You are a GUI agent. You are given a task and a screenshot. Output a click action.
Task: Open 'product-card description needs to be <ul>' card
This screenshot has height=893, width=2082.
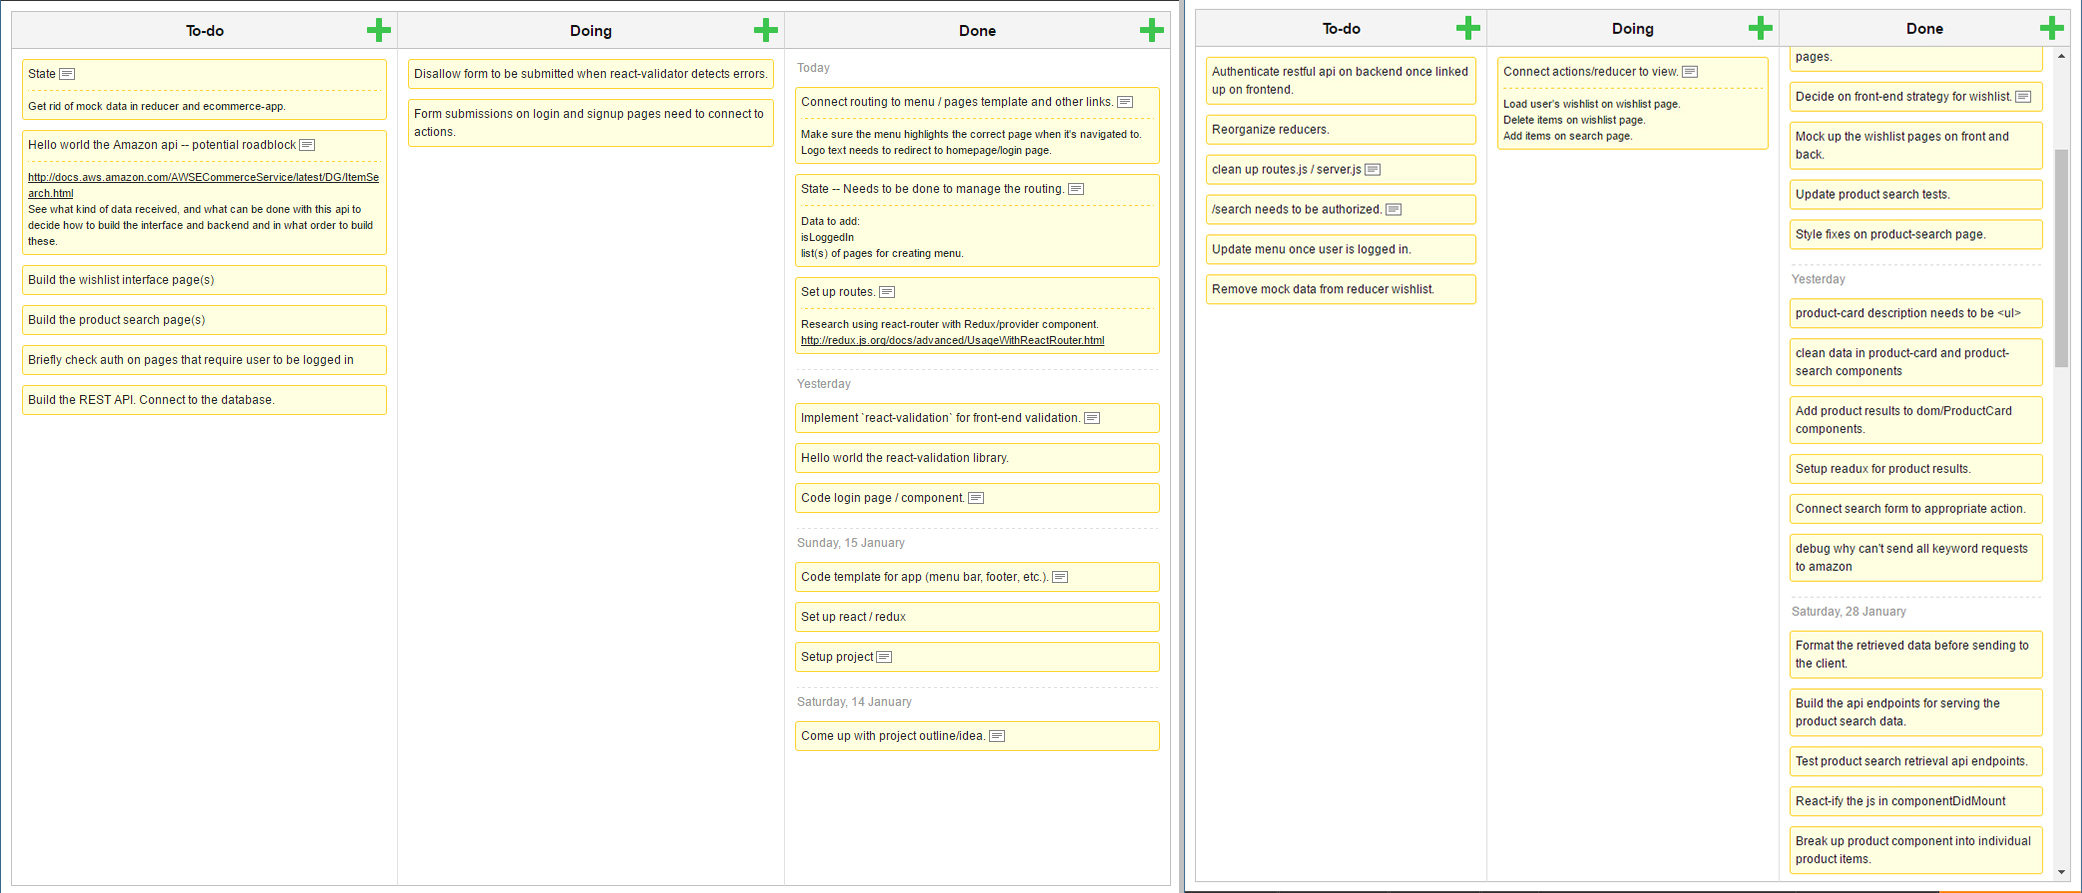[1916, 314]
